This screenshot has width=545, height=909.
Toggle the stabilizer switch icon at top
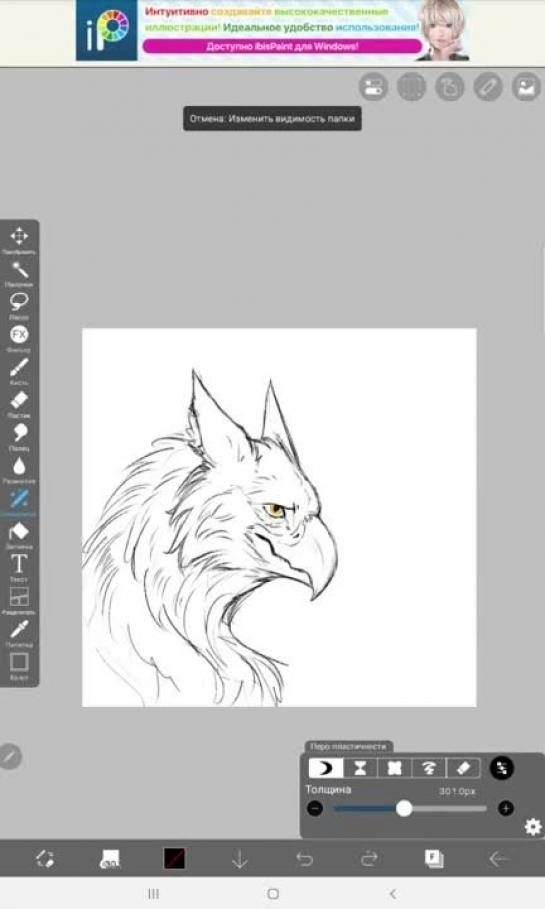(x=373, y=87)
